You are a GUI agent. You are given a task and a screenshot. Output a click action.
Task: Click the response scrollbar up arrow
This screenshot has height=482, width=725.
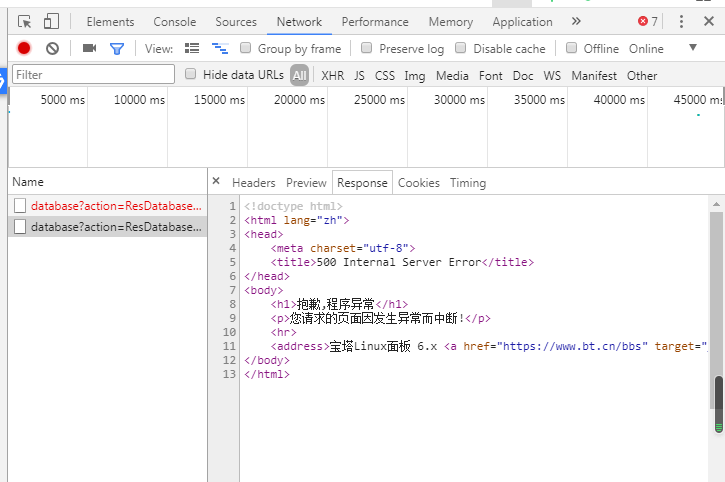click(716, 204)
